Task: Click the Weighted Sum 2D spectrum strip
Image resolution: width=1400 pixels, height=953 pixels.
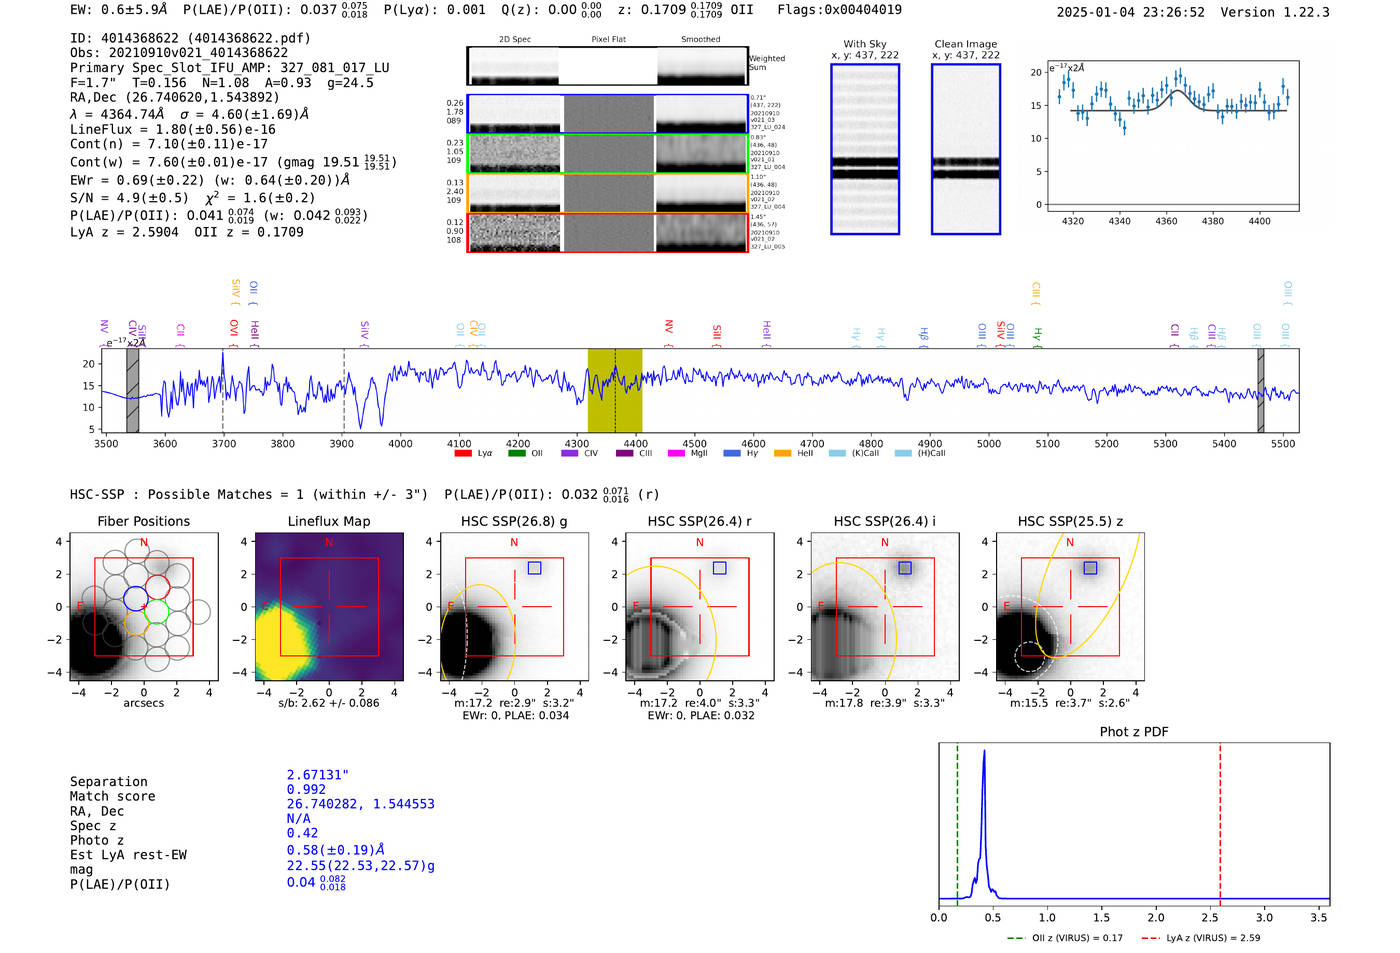Action: click(607, 66)
